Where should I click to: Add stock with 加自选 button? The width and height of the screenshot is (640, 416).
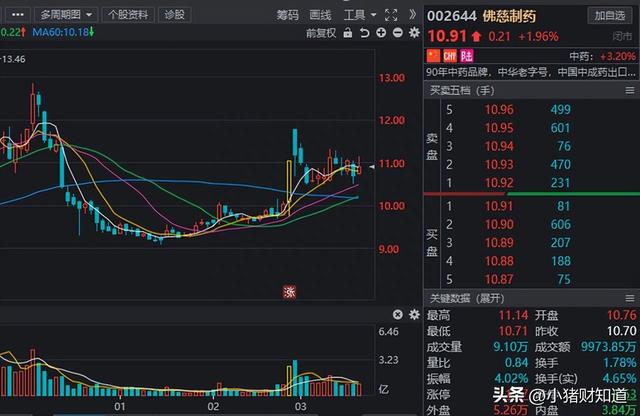tap(610, 16)
